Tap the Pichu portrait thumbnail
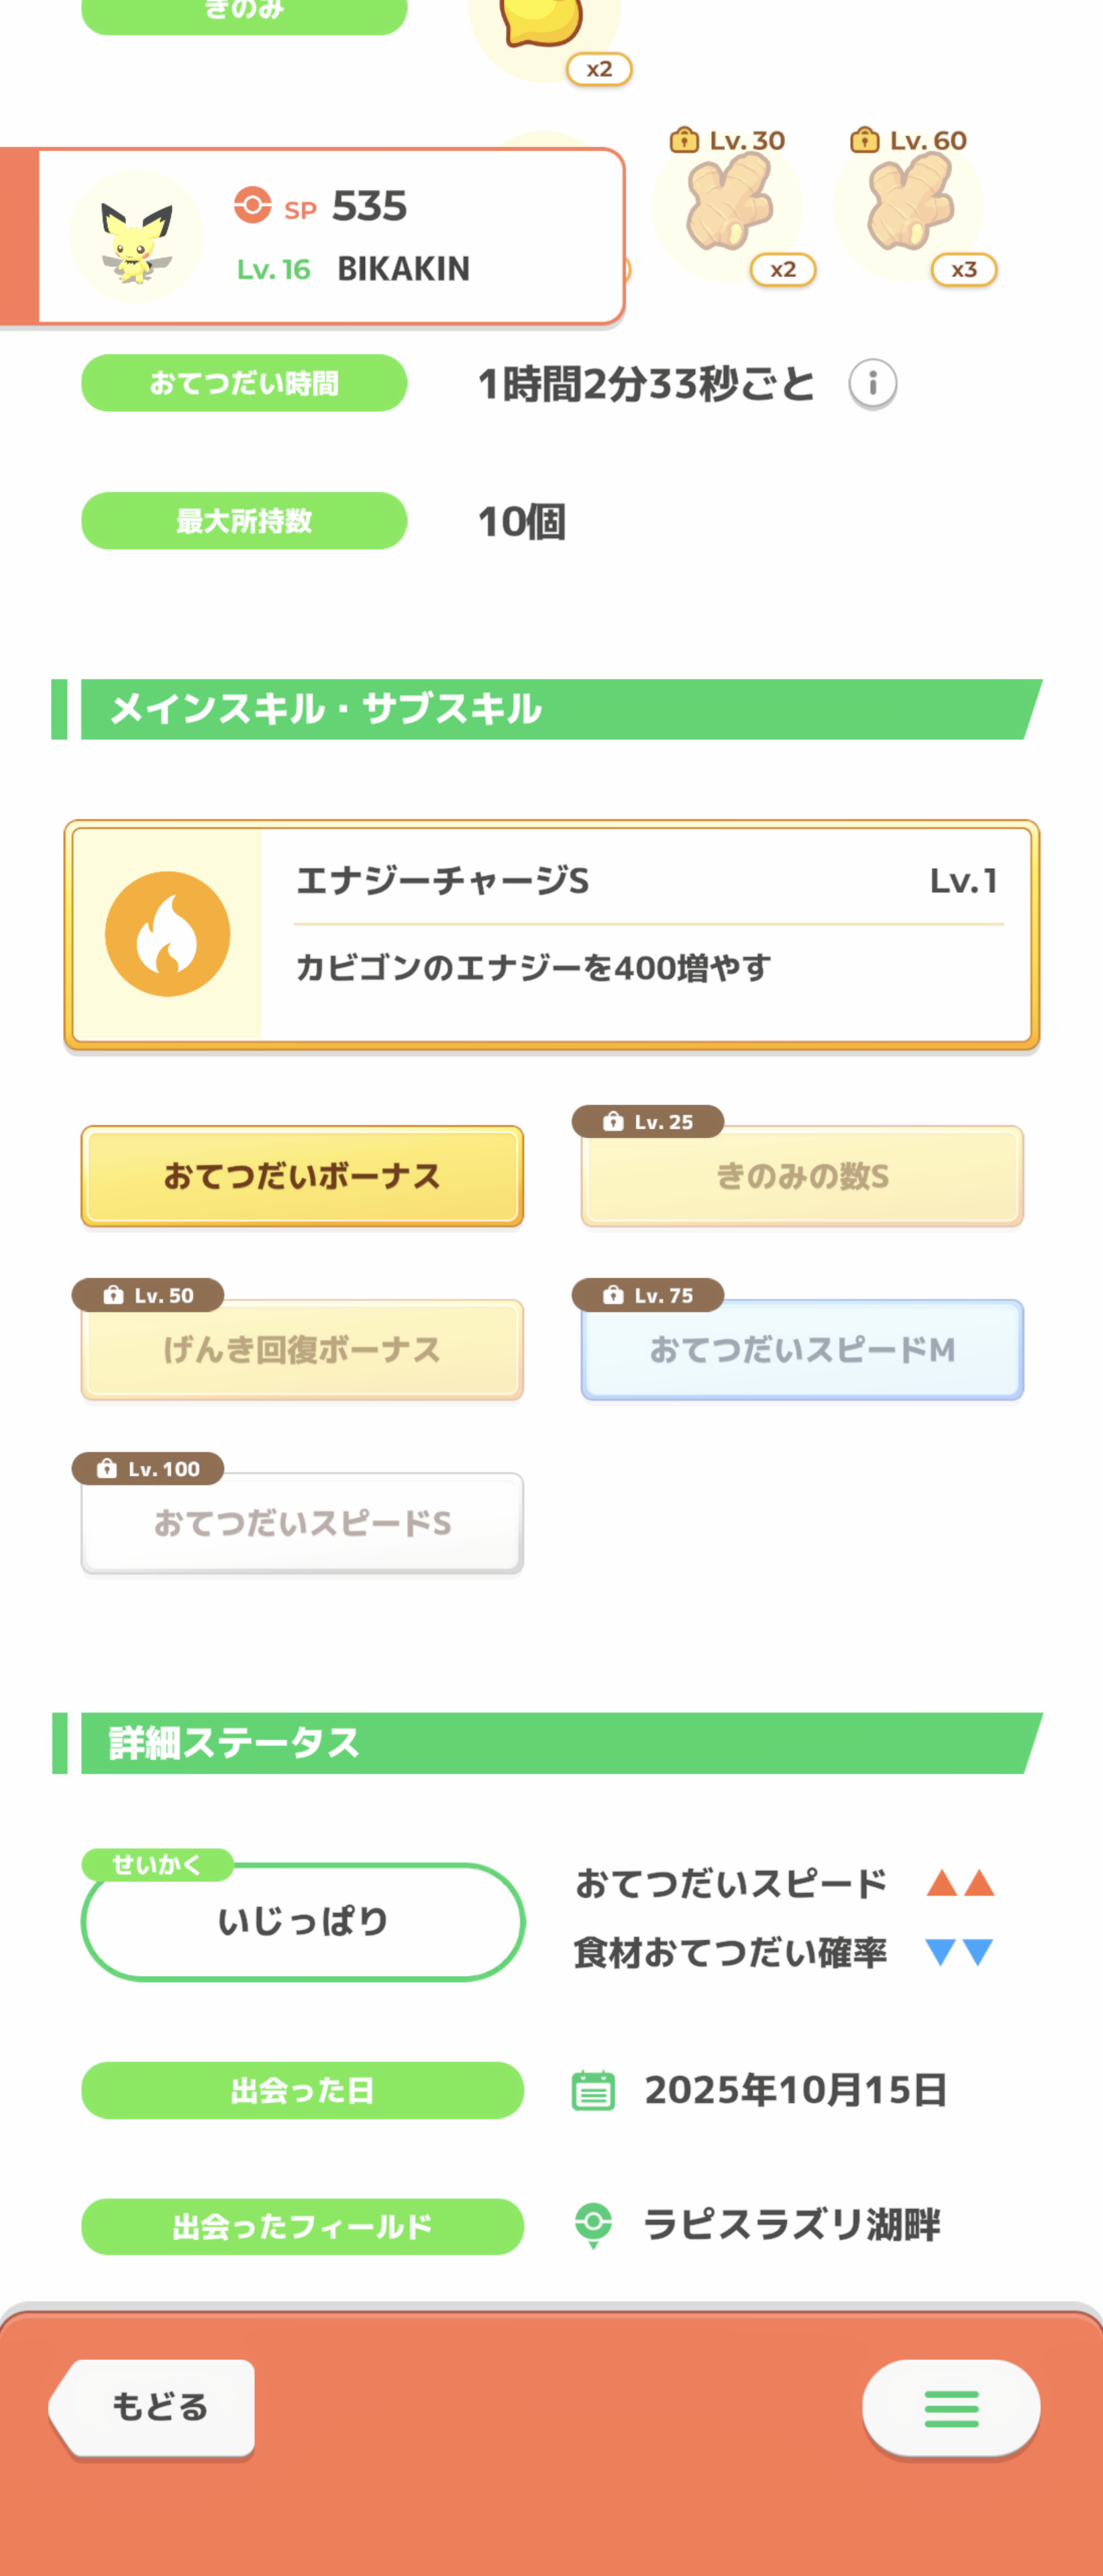Image resolution: width=1103 pixels, height=2576 pixels. pyautogui.click(x=136, y=238)
